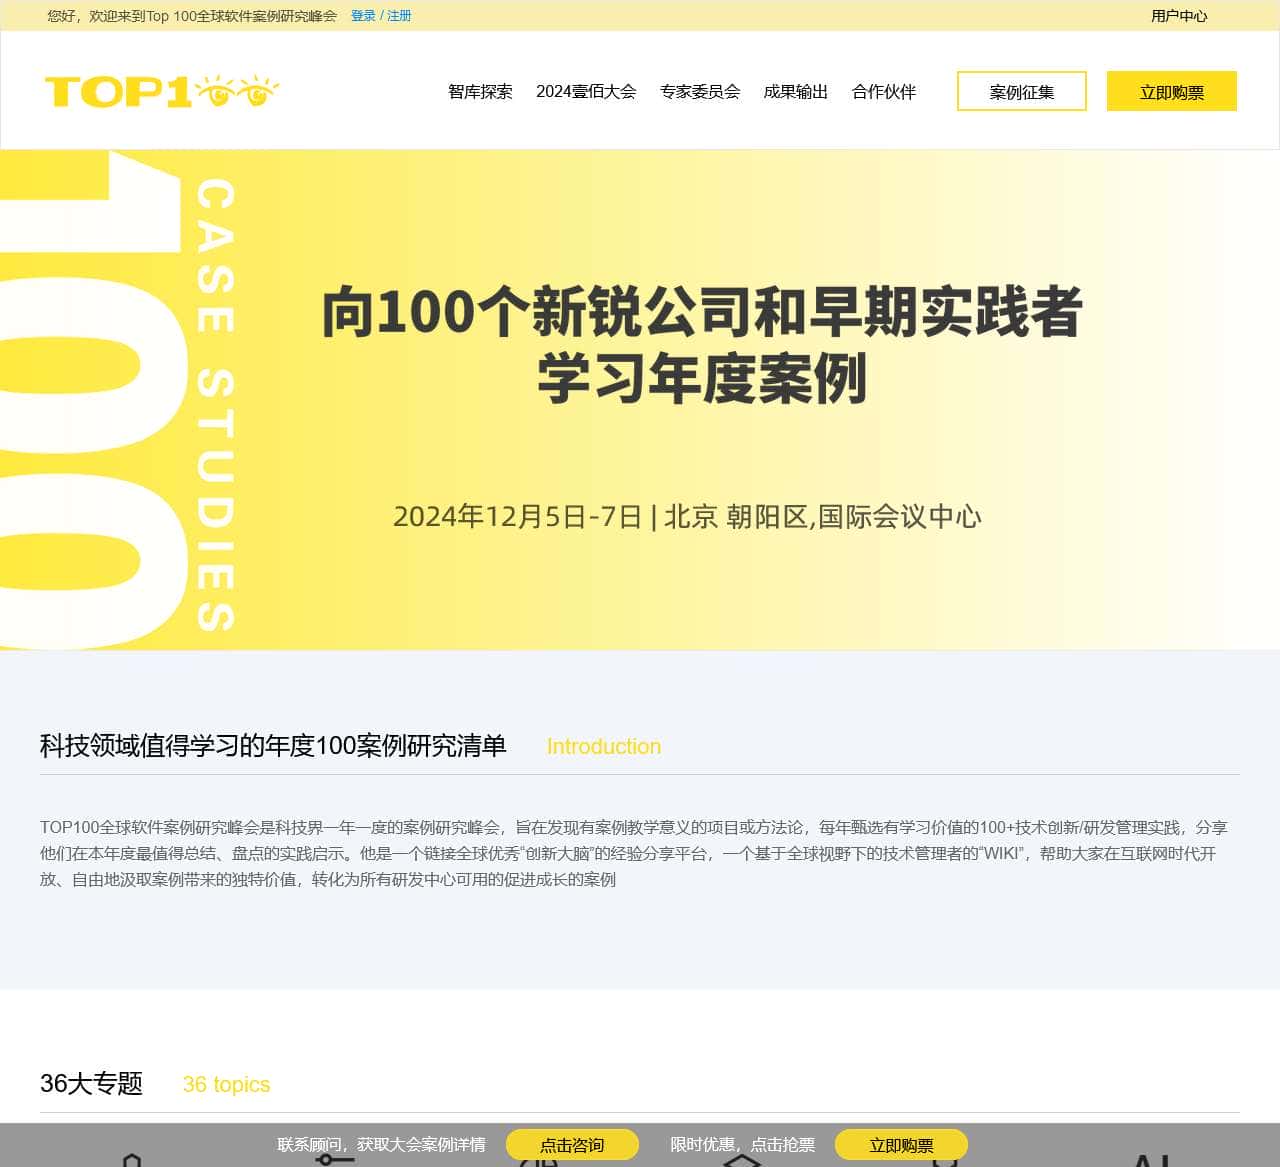Click the Introduction label beside the heading

(604, 747)
